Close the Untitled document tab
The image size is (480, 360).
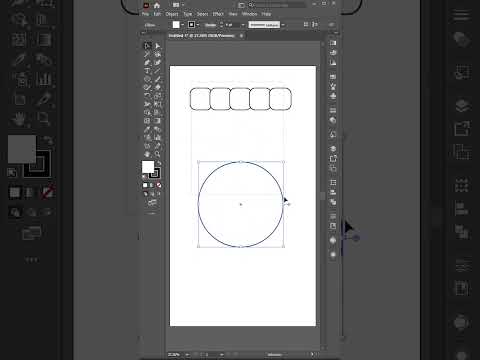tap(241, 35)
